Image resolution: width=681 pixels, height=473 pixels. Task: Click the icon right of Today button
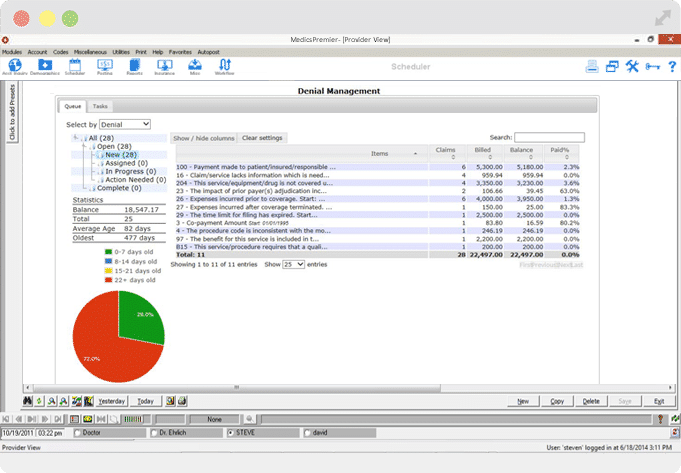[x=170, y=401]
